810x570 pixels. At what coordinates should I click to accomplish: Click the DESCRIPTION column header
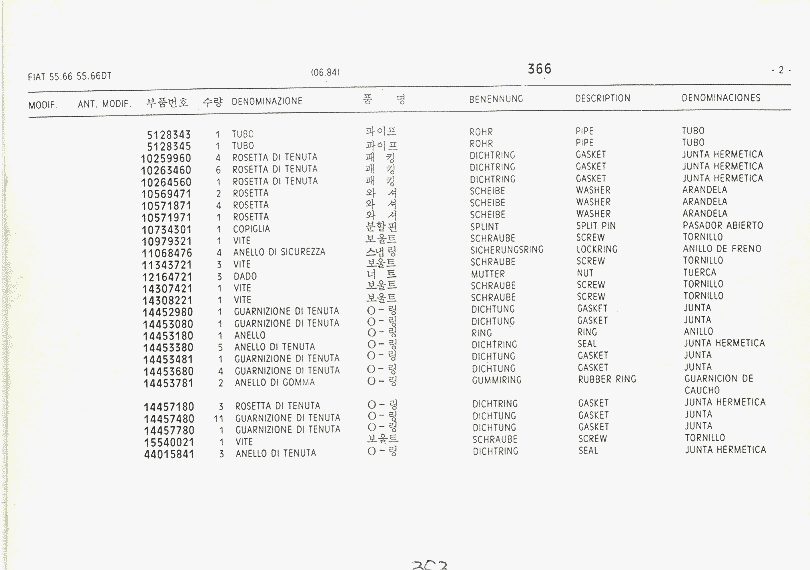[x=602, y=99]
